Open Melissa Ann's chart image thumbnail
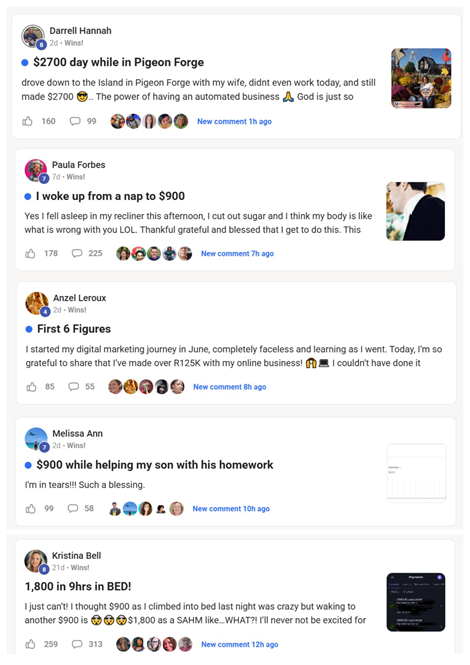470x665 pixels. [417, 473]
